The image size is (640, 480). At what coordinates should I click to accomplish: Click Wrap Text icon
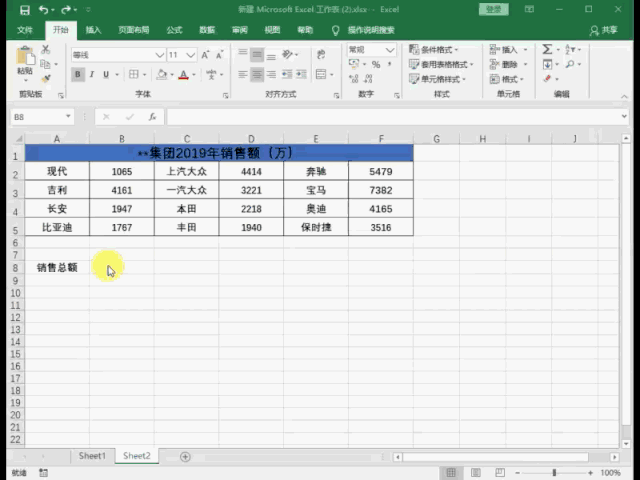coord(321,54)
